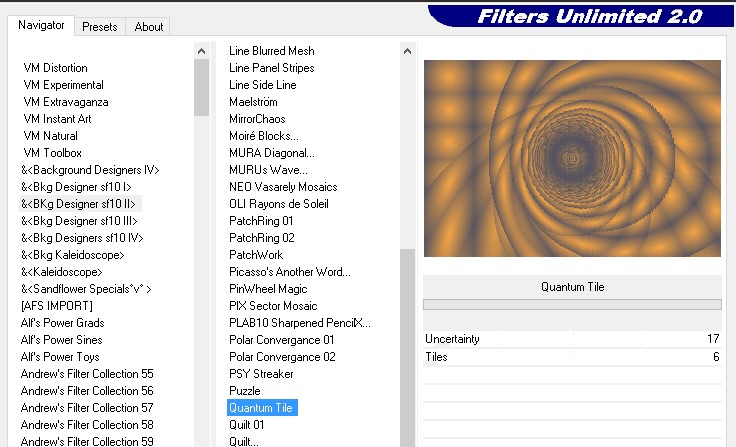Select the Puzzle filter

click(x=244, y=391)
